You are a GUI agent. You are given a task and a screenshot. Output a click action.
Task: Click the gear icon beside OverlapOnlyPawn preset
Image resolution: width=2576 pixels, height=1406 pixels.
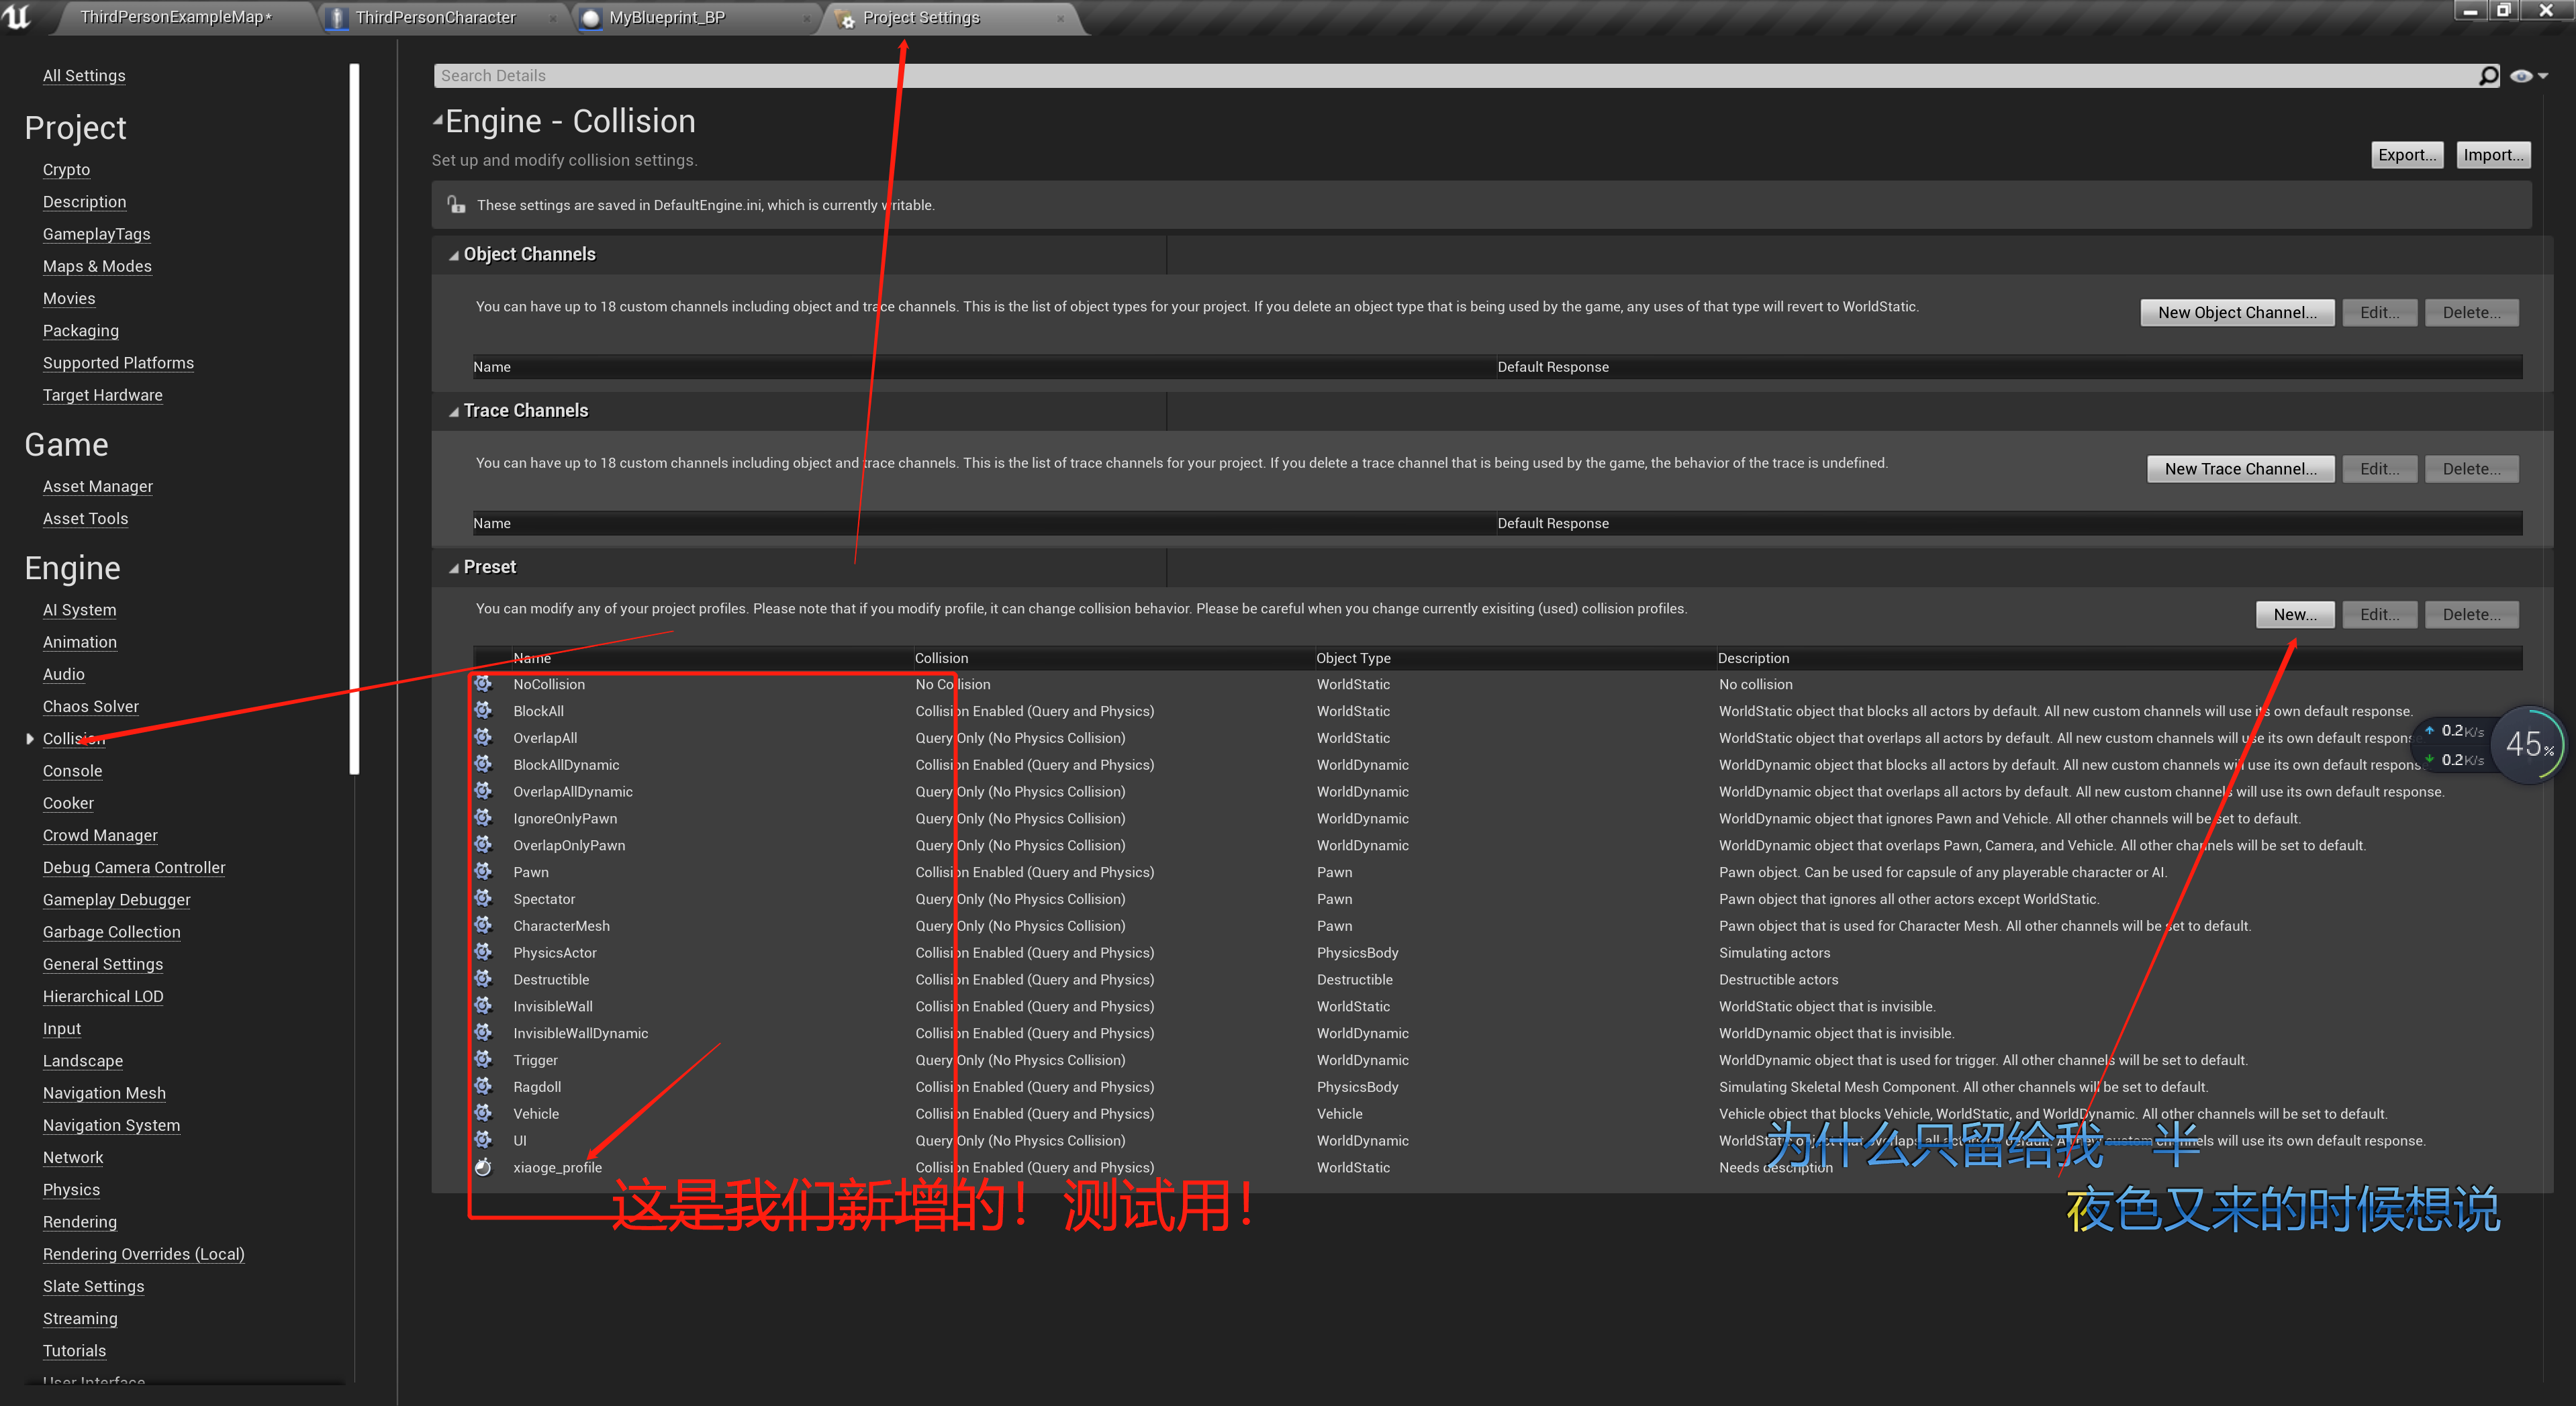coord(483,845)
